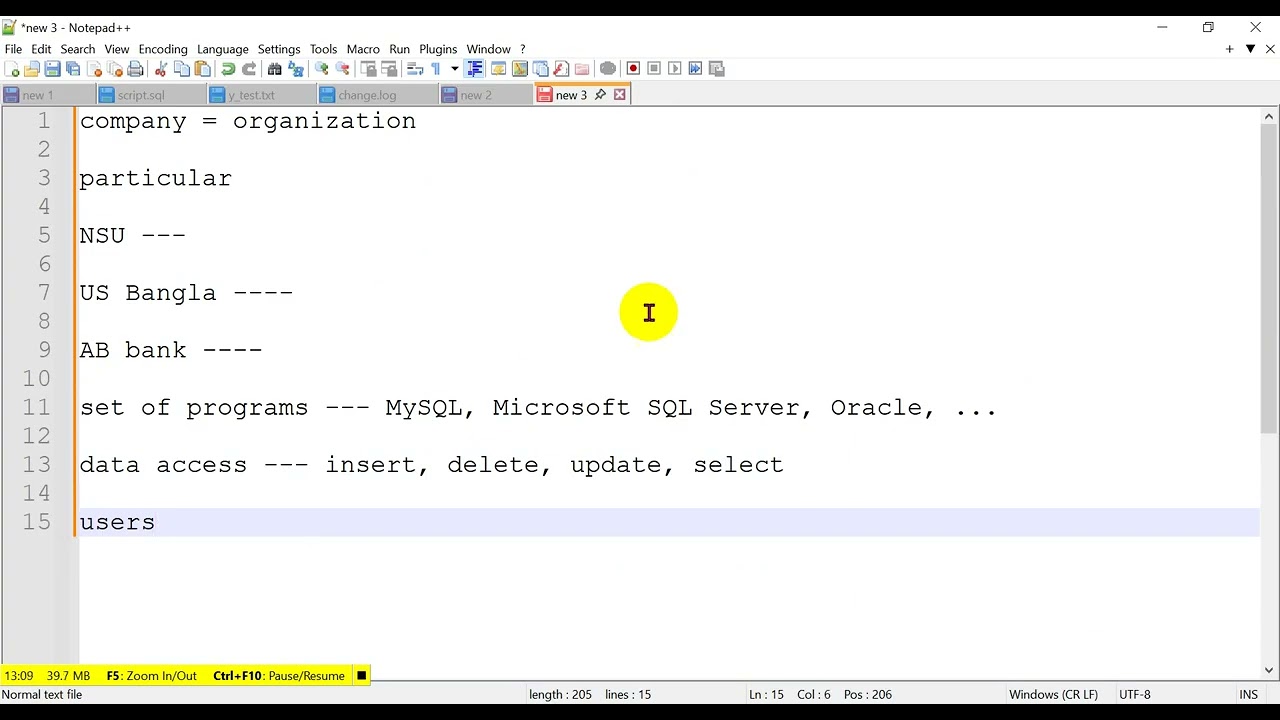Toggle the indent guide toolbar button

(x=474, y=69)
